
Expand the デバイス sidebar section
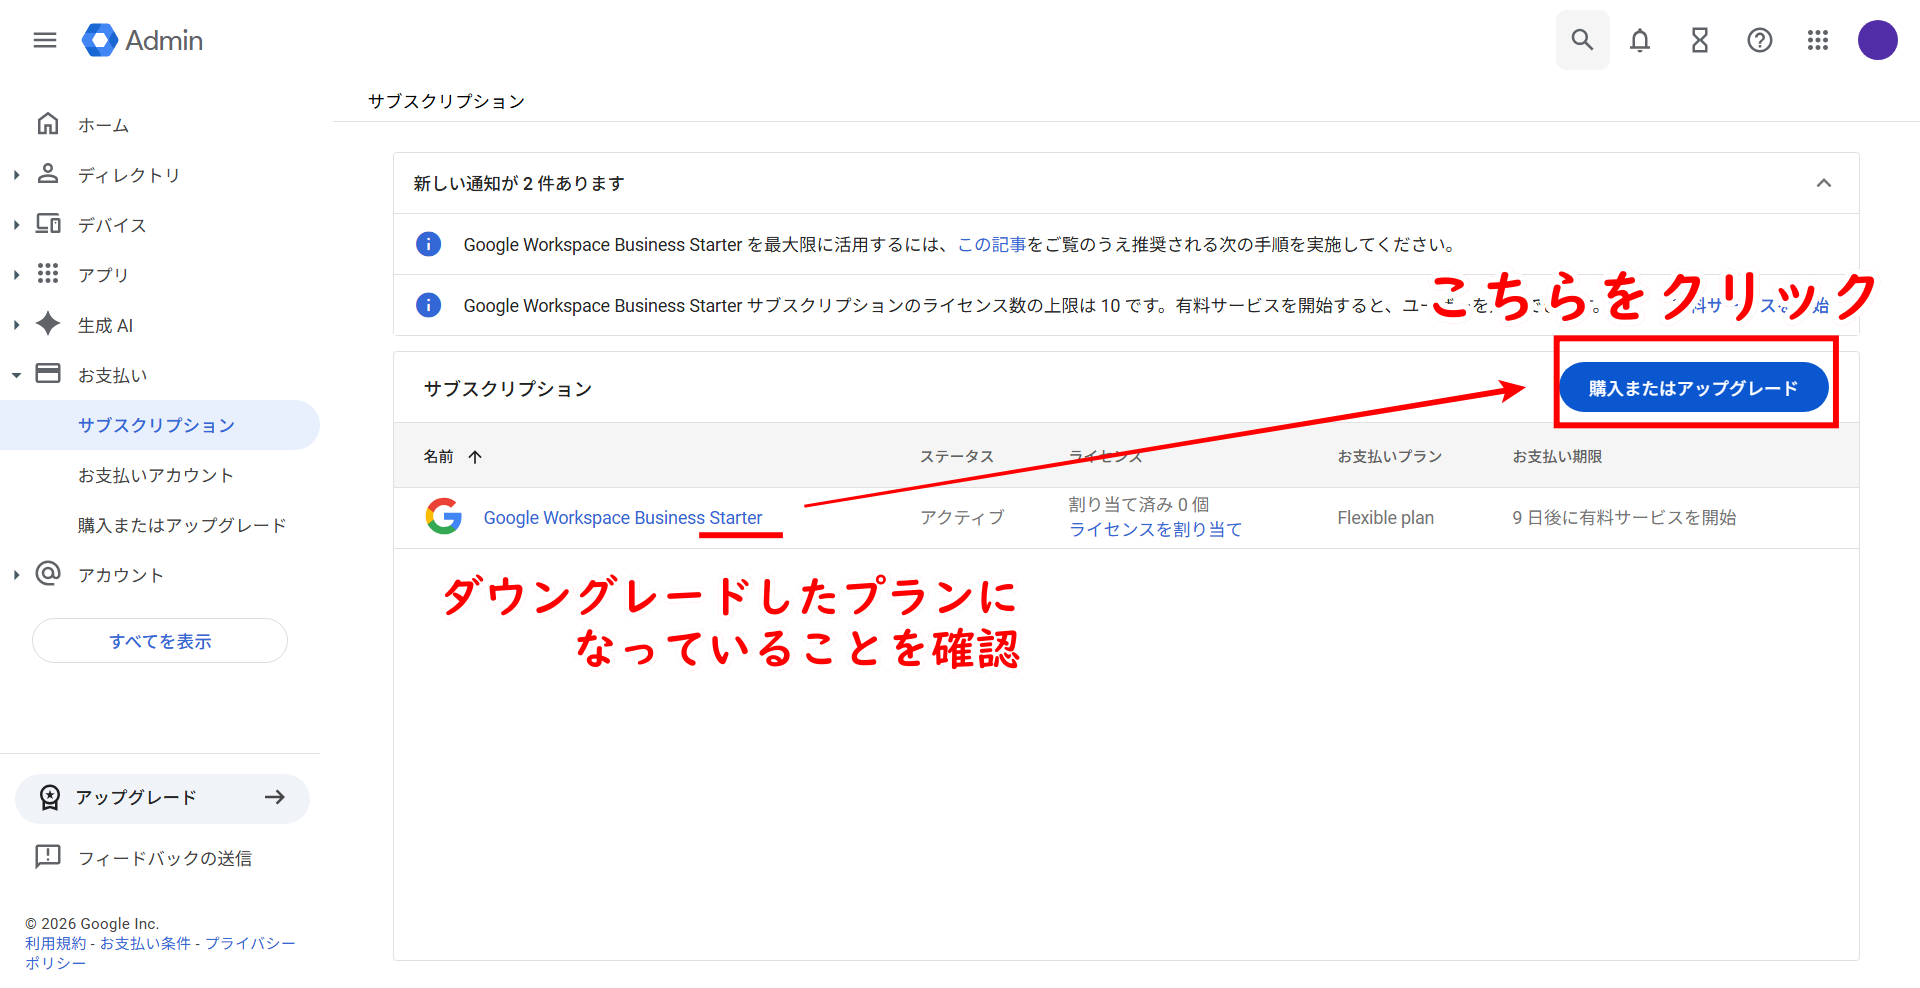coord(17,225)
